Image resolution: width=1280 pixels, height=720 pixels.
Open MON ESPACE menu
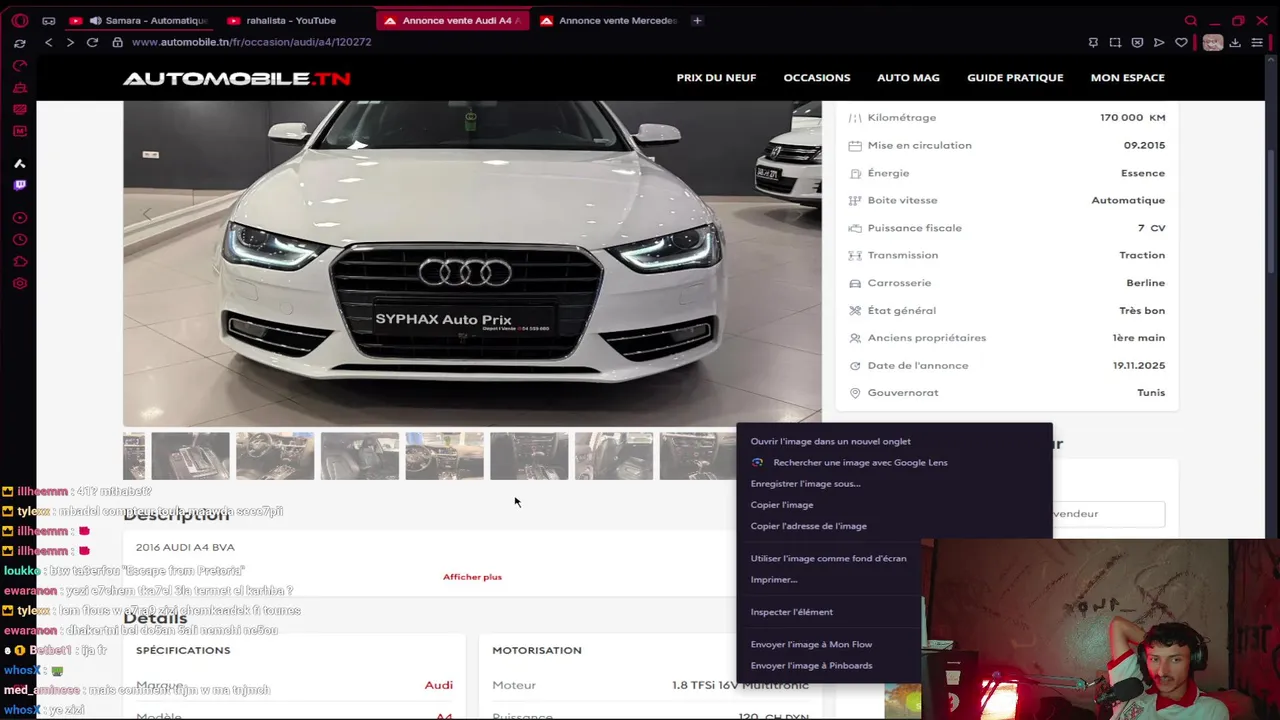click(x=1127, y=77)
